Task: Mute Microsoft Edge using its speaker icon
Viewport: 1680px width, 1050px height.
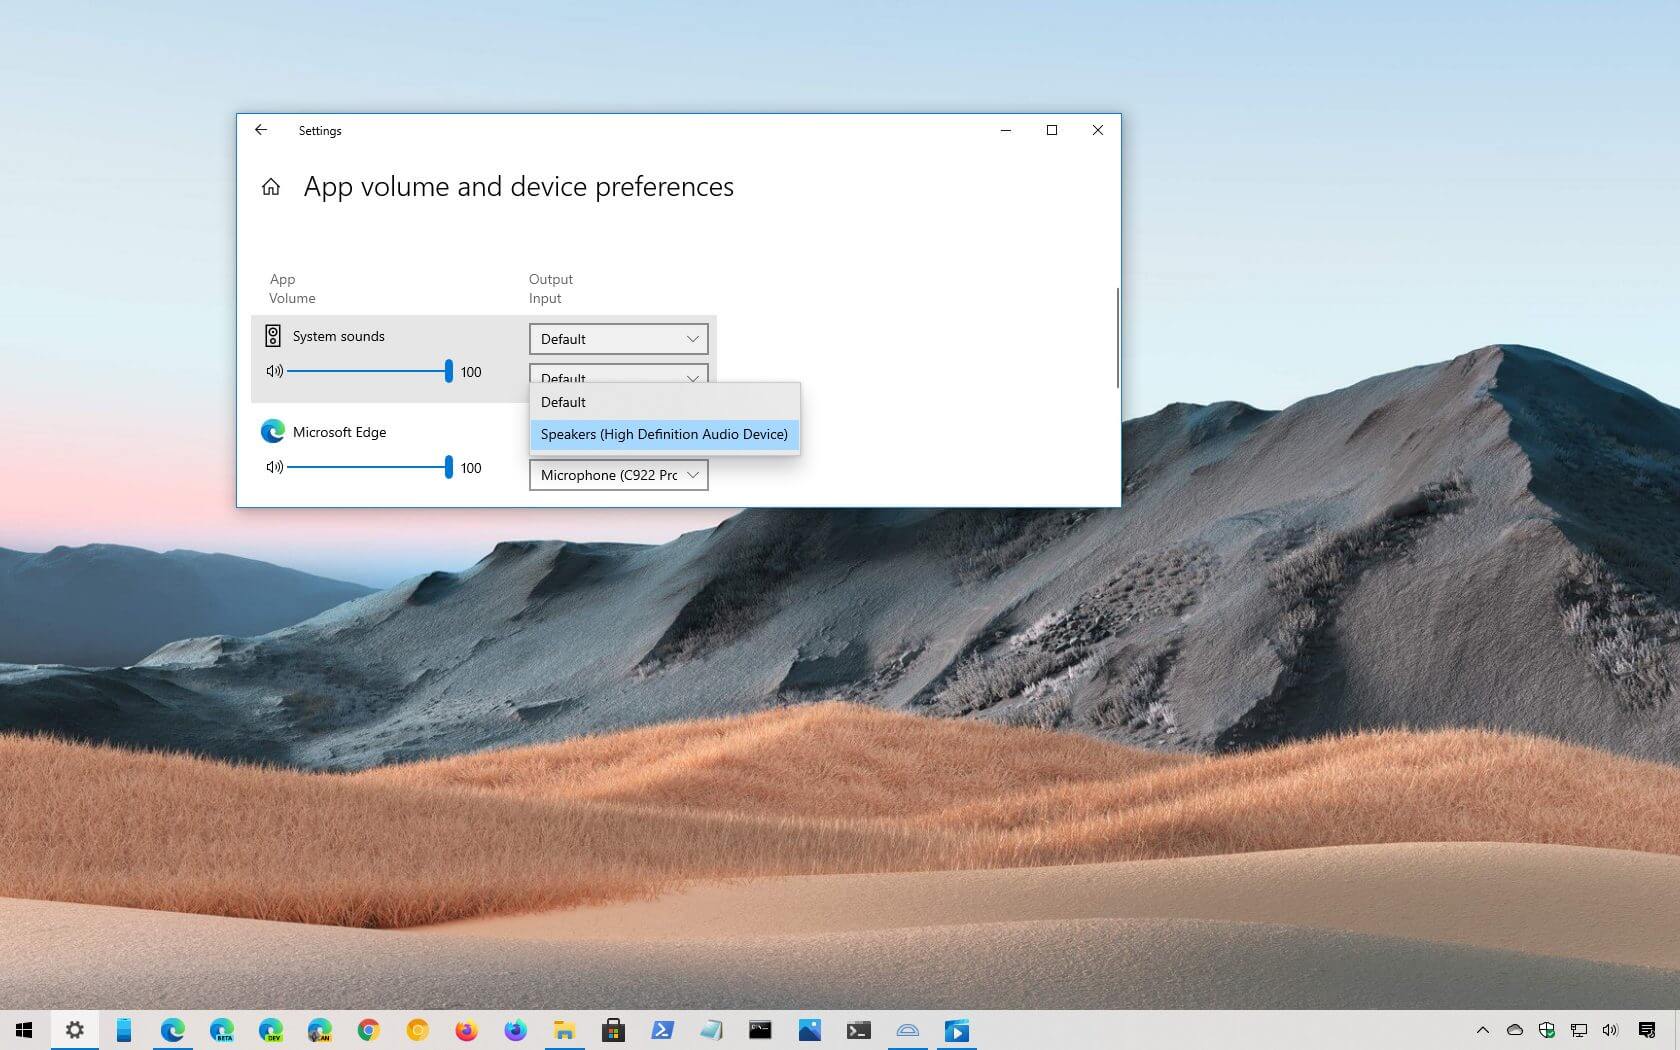Action: (x=275, y=467)
